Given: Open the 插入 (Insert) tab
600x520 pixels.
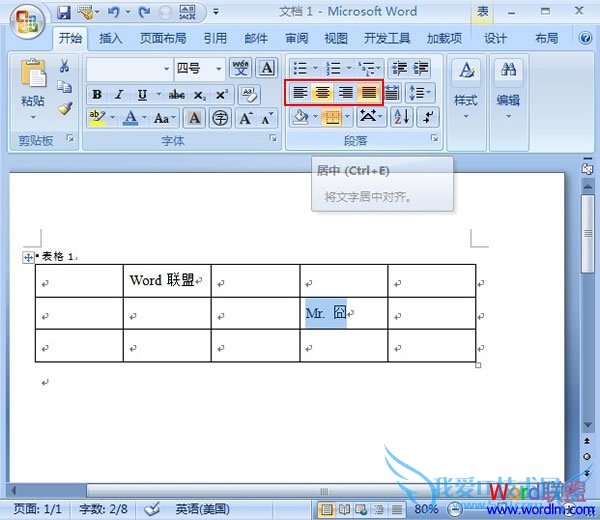Looking at the screenshot, I should [x=111, y=38].
